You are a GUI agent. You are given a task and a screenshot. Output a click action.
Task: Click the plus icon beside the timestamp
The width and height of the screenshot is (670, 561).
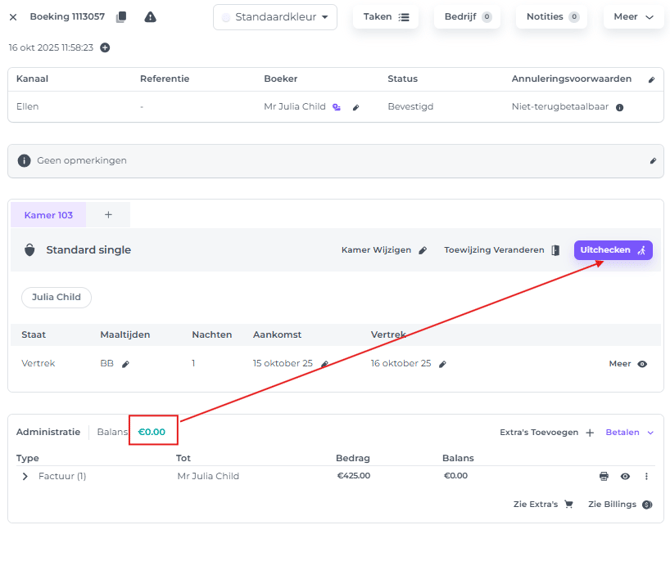[x=105, y=48]
